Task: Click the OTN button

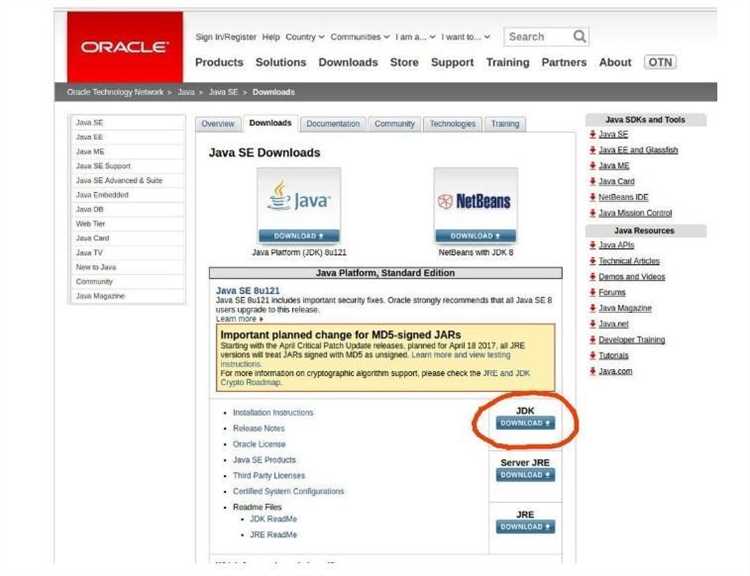Action: pyautogui.click(x=660, y=62)
